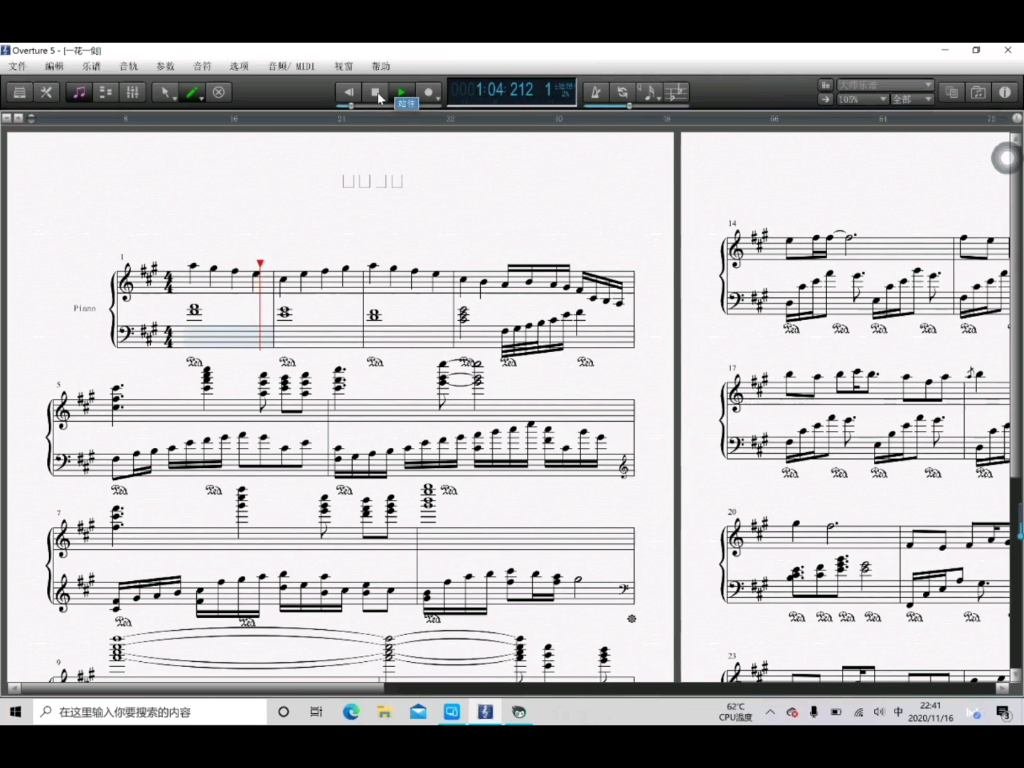Open the Windows Start menu

[x=16, y=712]
